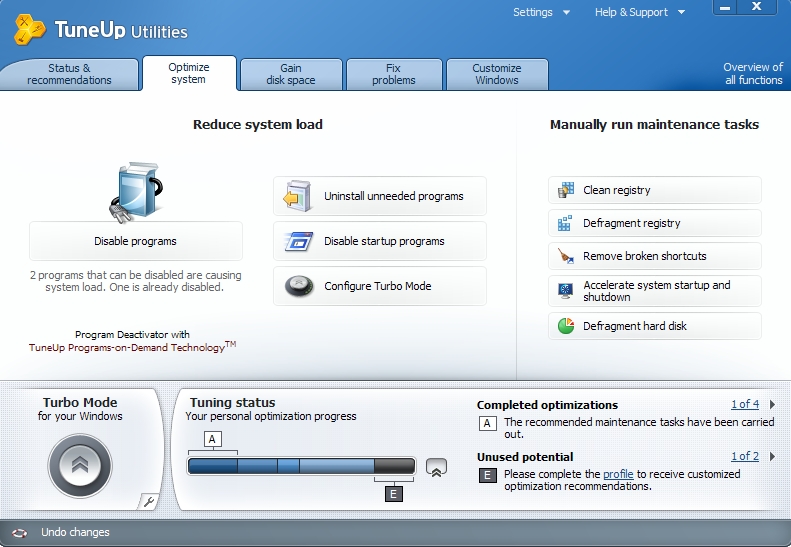Run Defragment registry task
Viewport: 791px width, 547px height.
click(x=655, y=223)
